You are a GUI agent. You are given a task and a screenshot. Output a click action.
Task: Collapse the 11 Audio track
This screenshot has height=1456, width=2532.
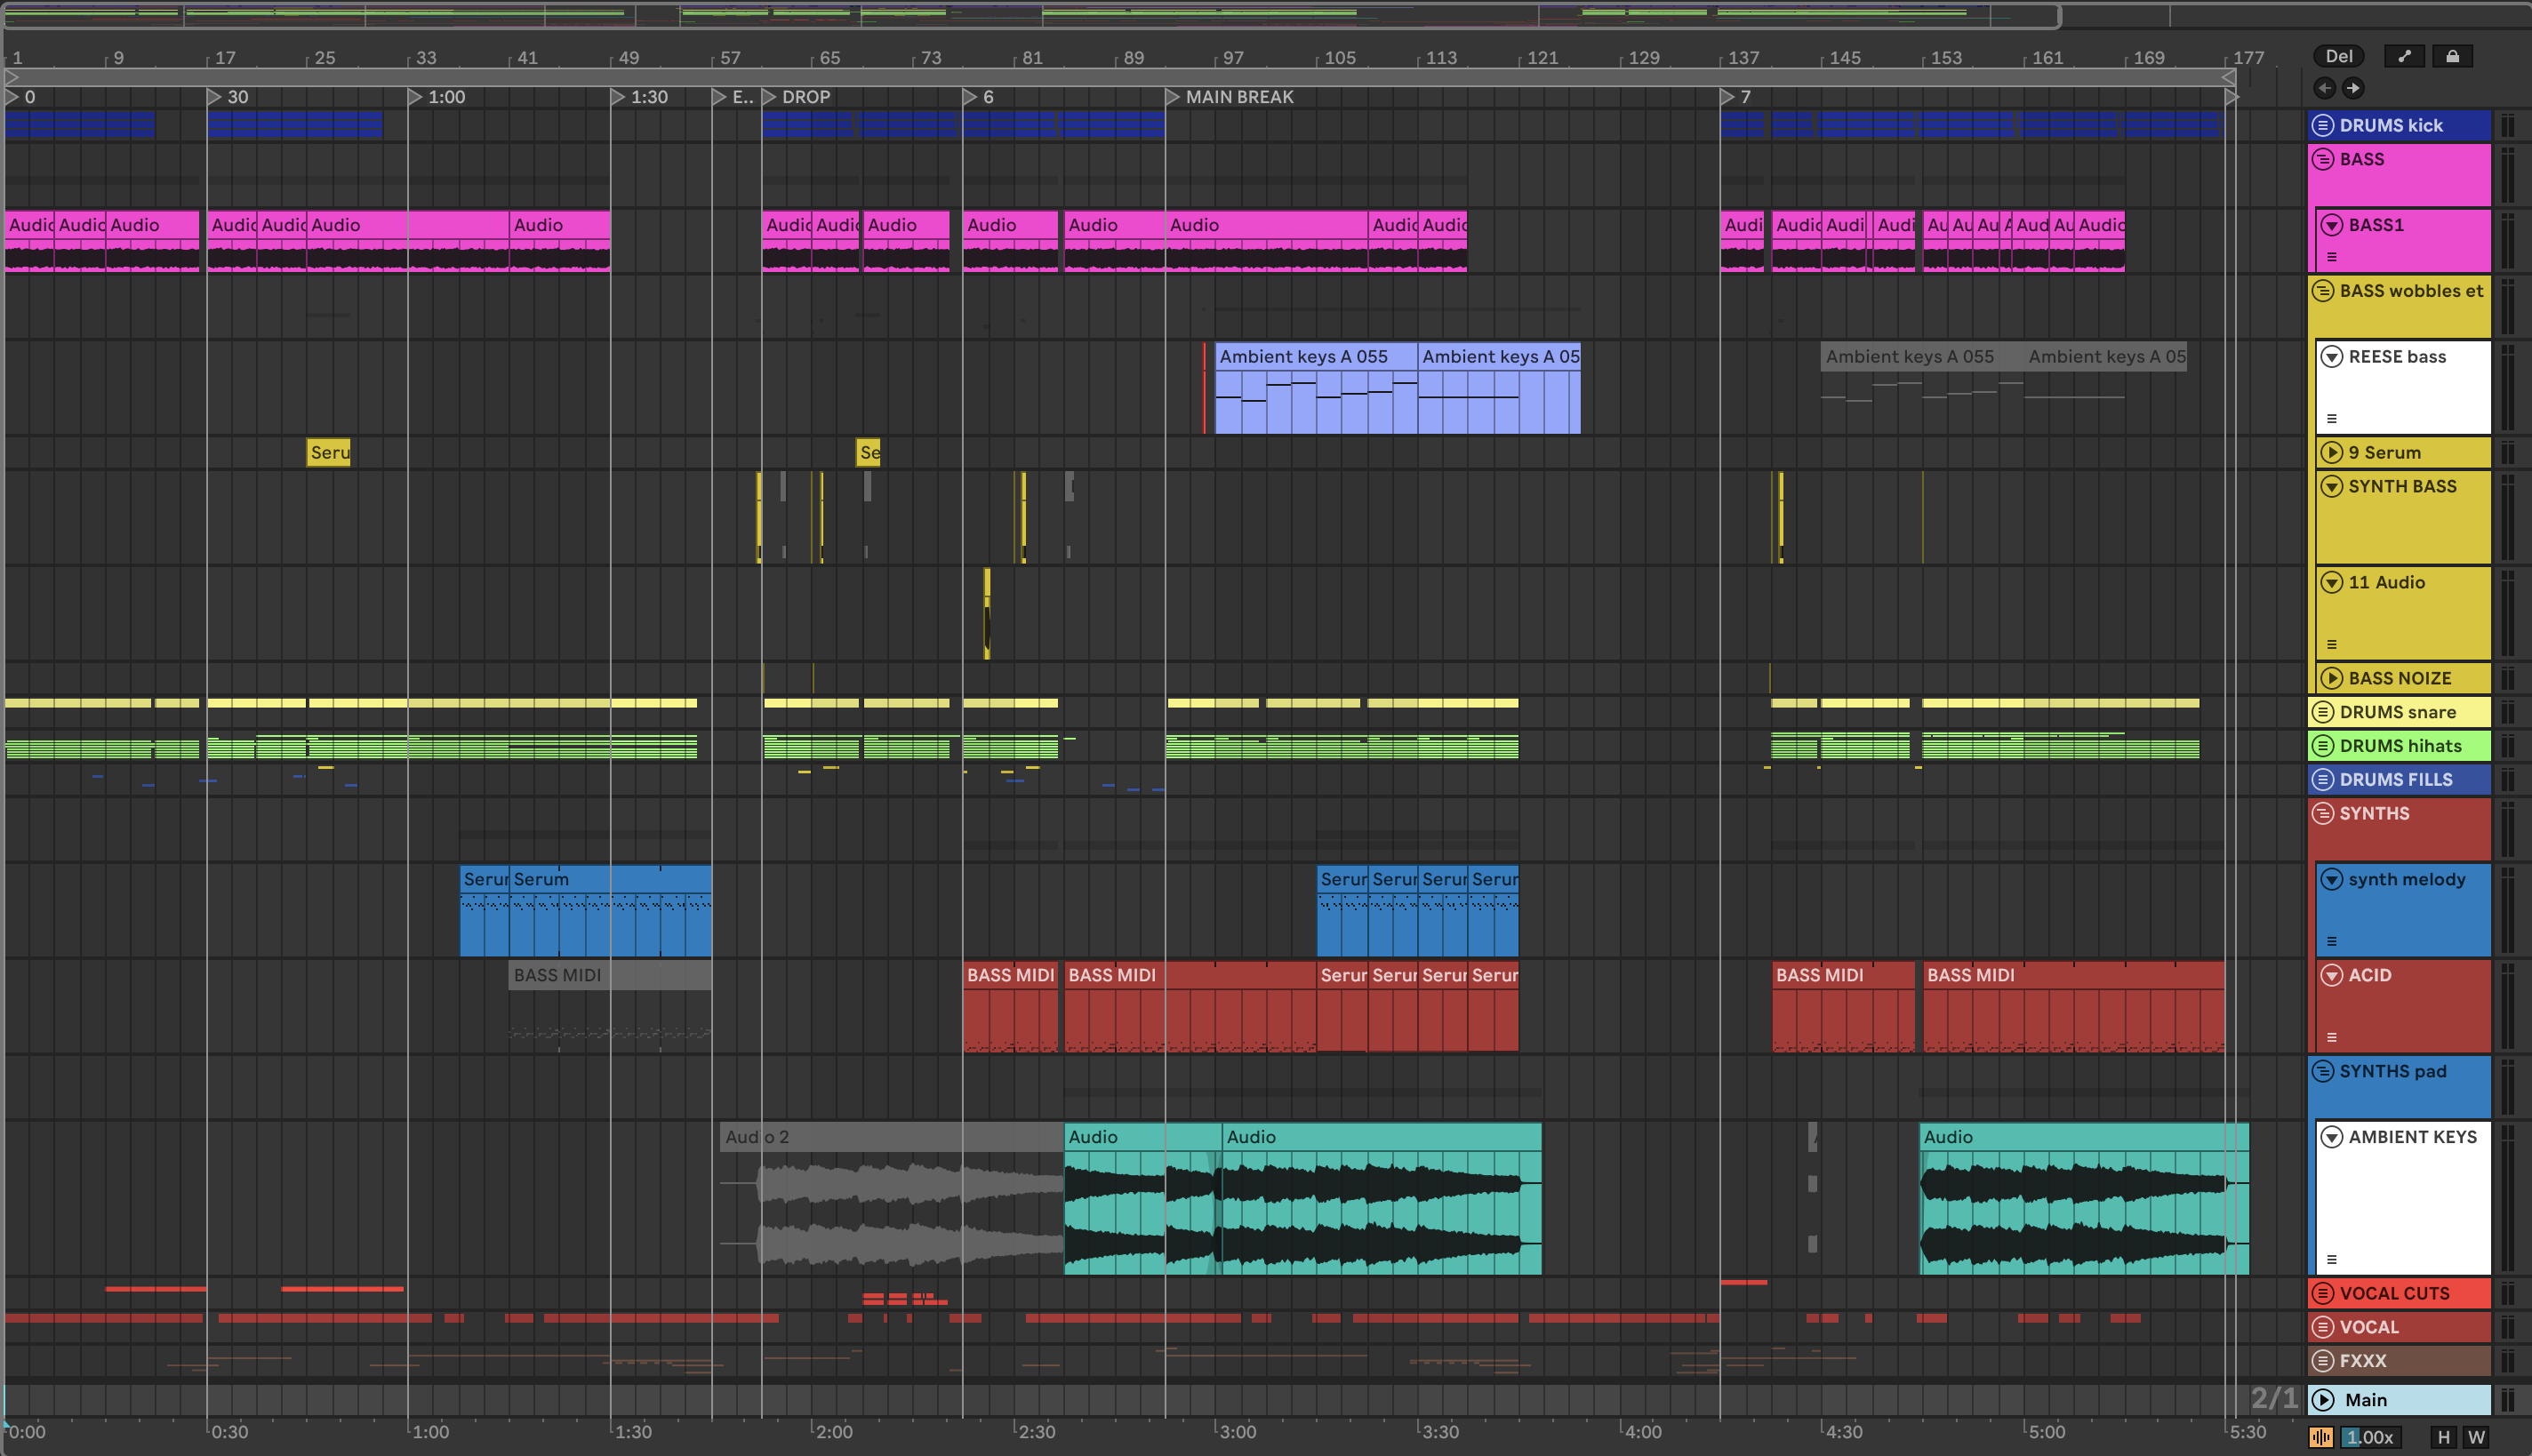[2332, 583]
